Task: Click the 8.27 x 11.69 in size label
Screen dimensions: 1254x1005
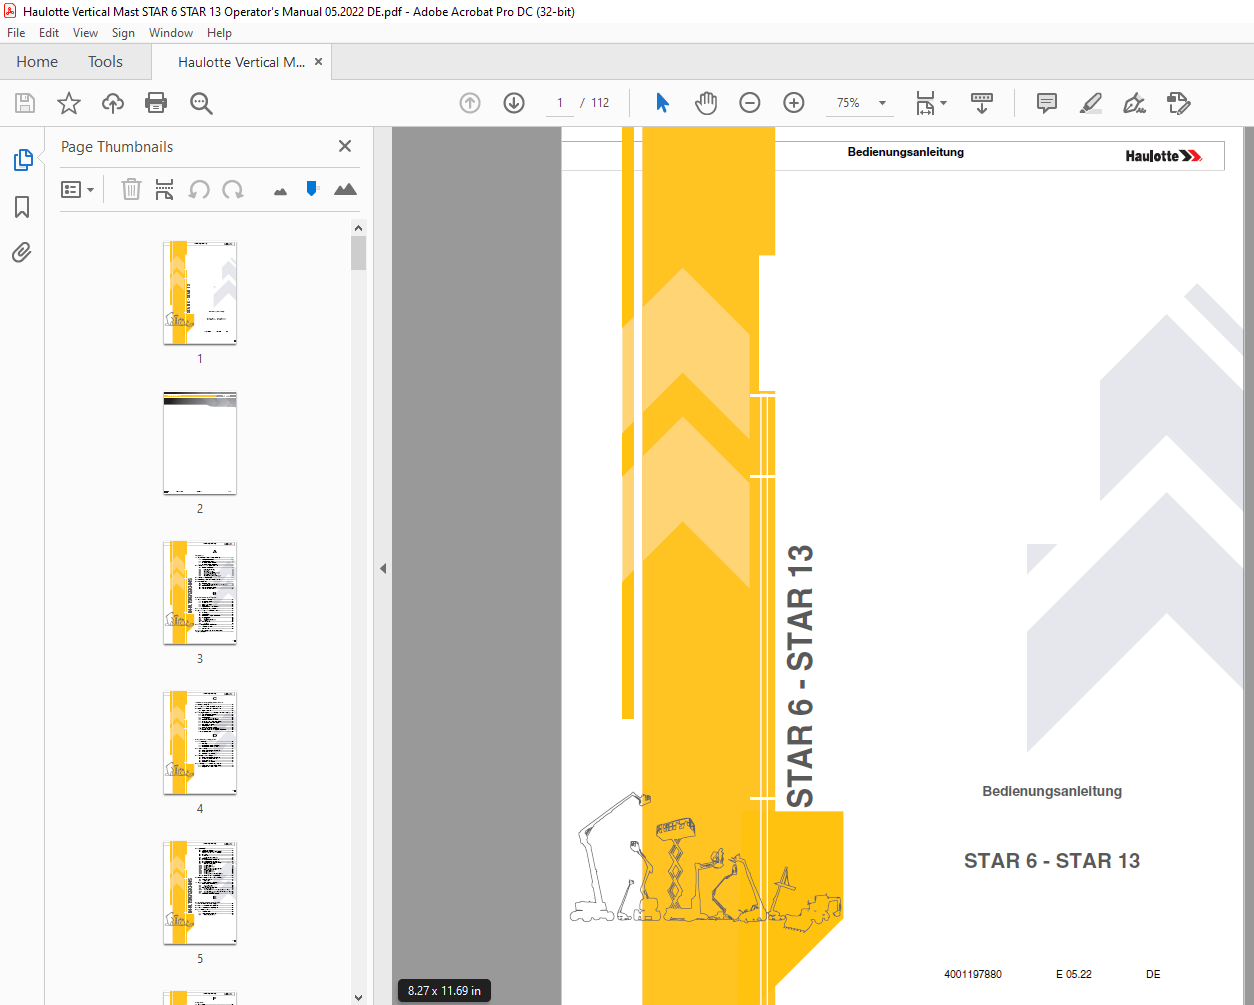Action: [444, 991]
